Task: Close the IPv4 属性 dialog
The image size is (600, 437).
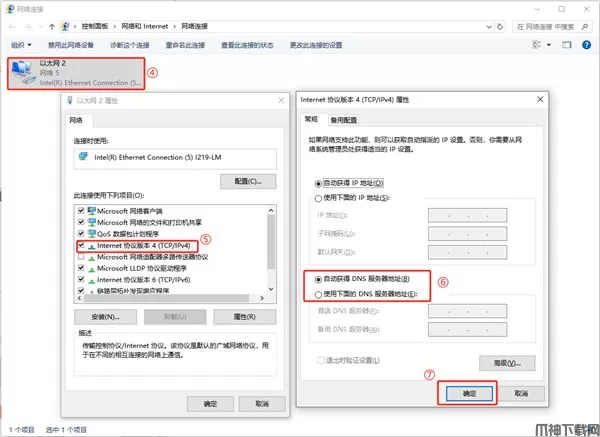Action: (540, 99)
